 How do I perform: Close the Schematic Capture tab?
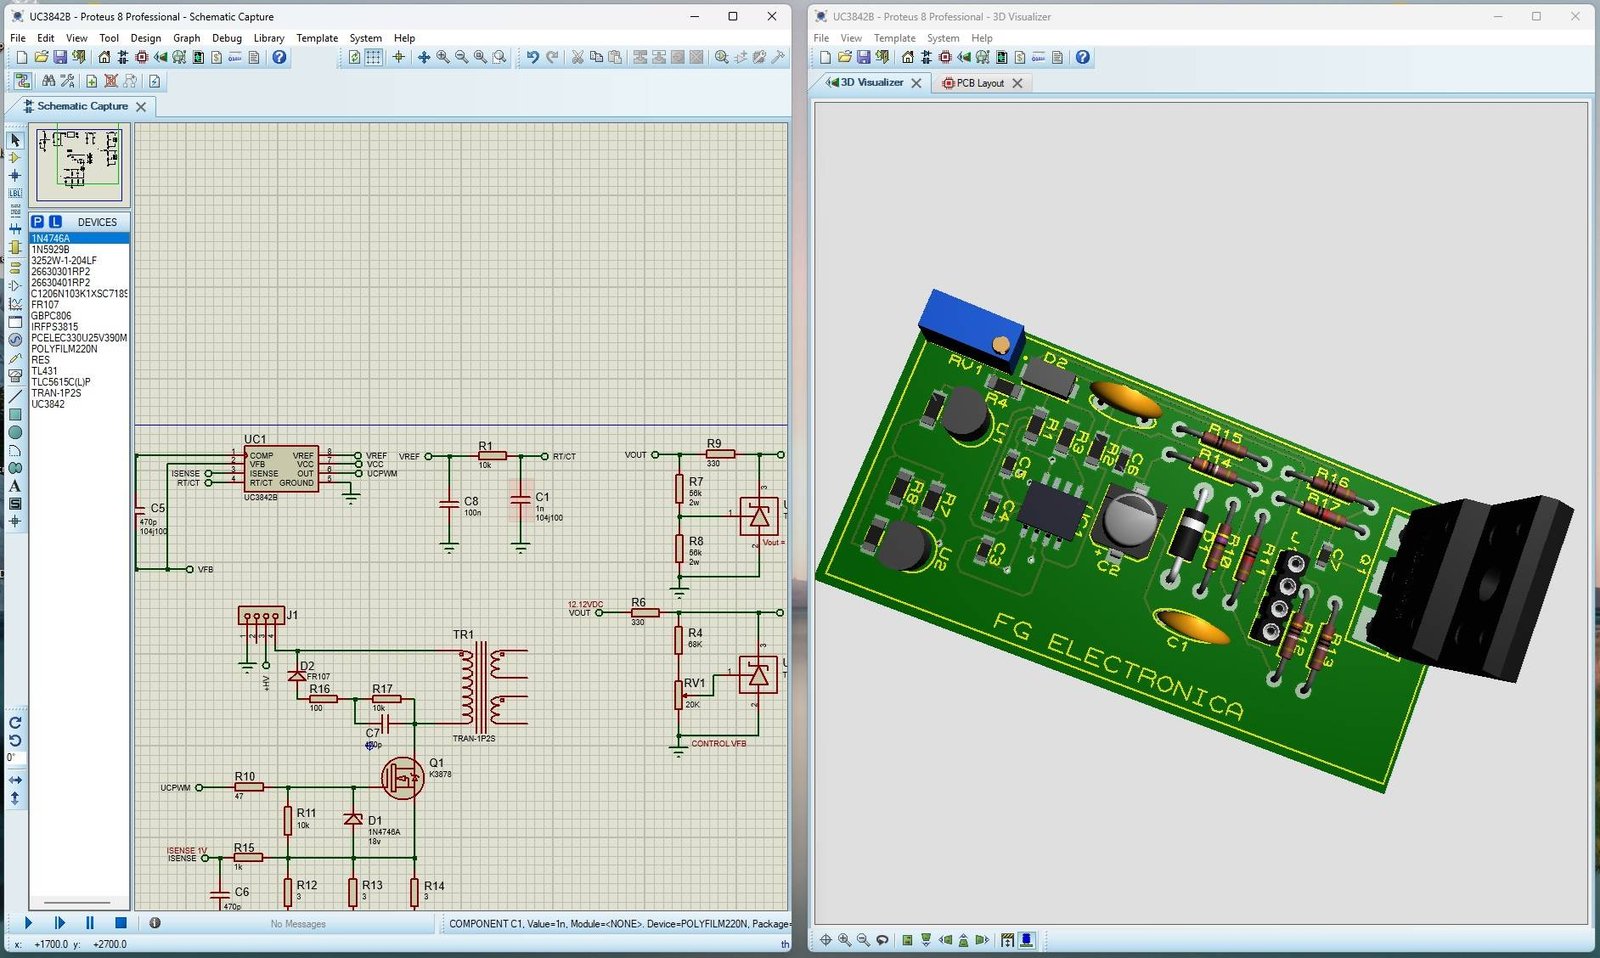[x=141, y=107]
